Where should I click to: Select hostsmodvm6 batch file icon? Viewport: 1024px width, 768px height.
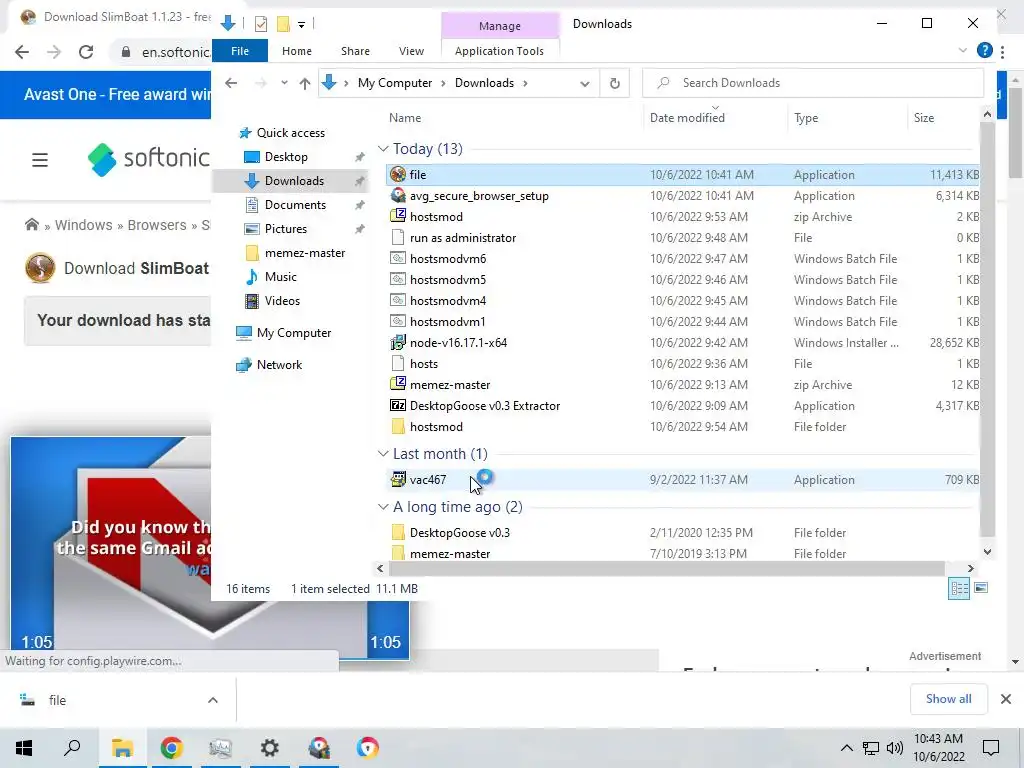pos(398,259)
